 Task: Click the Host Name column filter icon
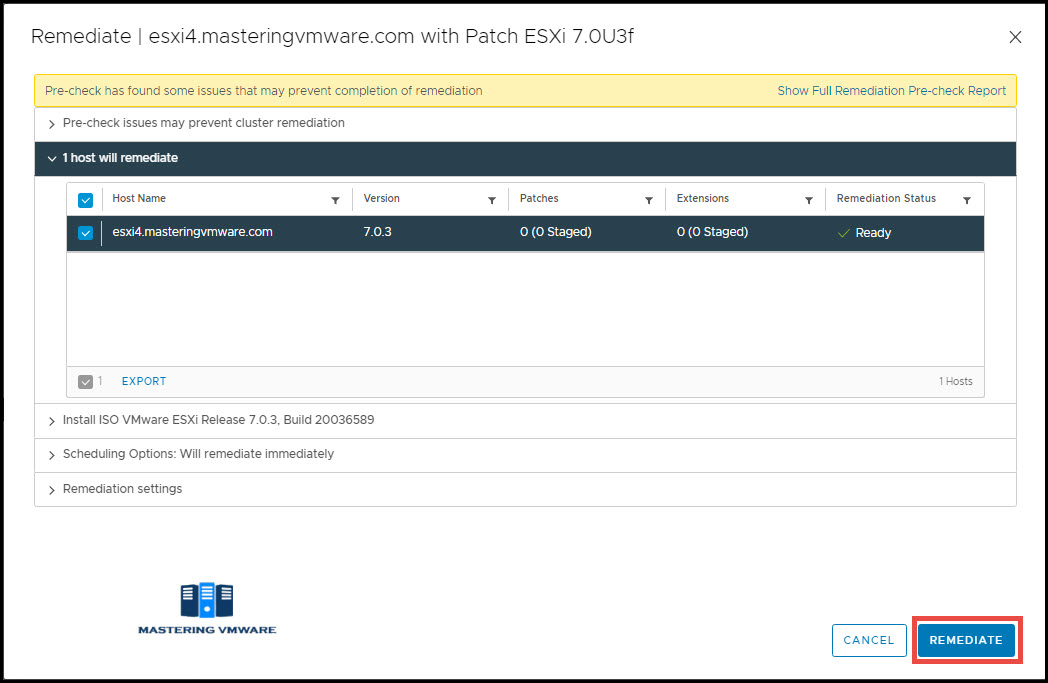[x=336, y=200]
